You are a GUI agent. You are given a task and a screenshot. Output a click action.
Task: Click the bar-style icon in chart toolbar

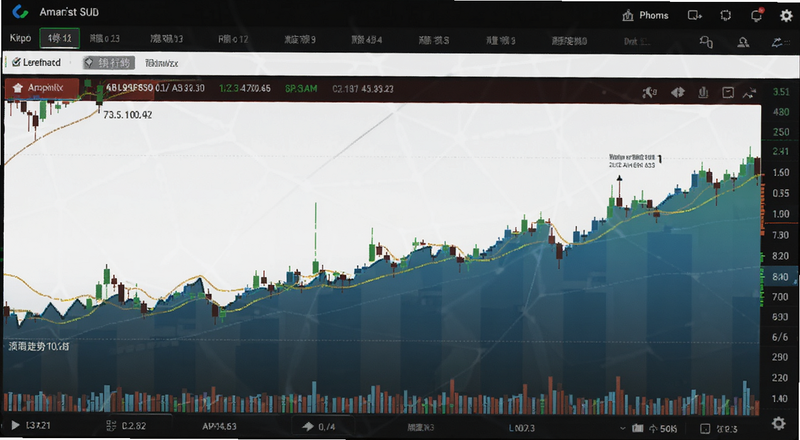pyautogui.click(x=703, y=92)
